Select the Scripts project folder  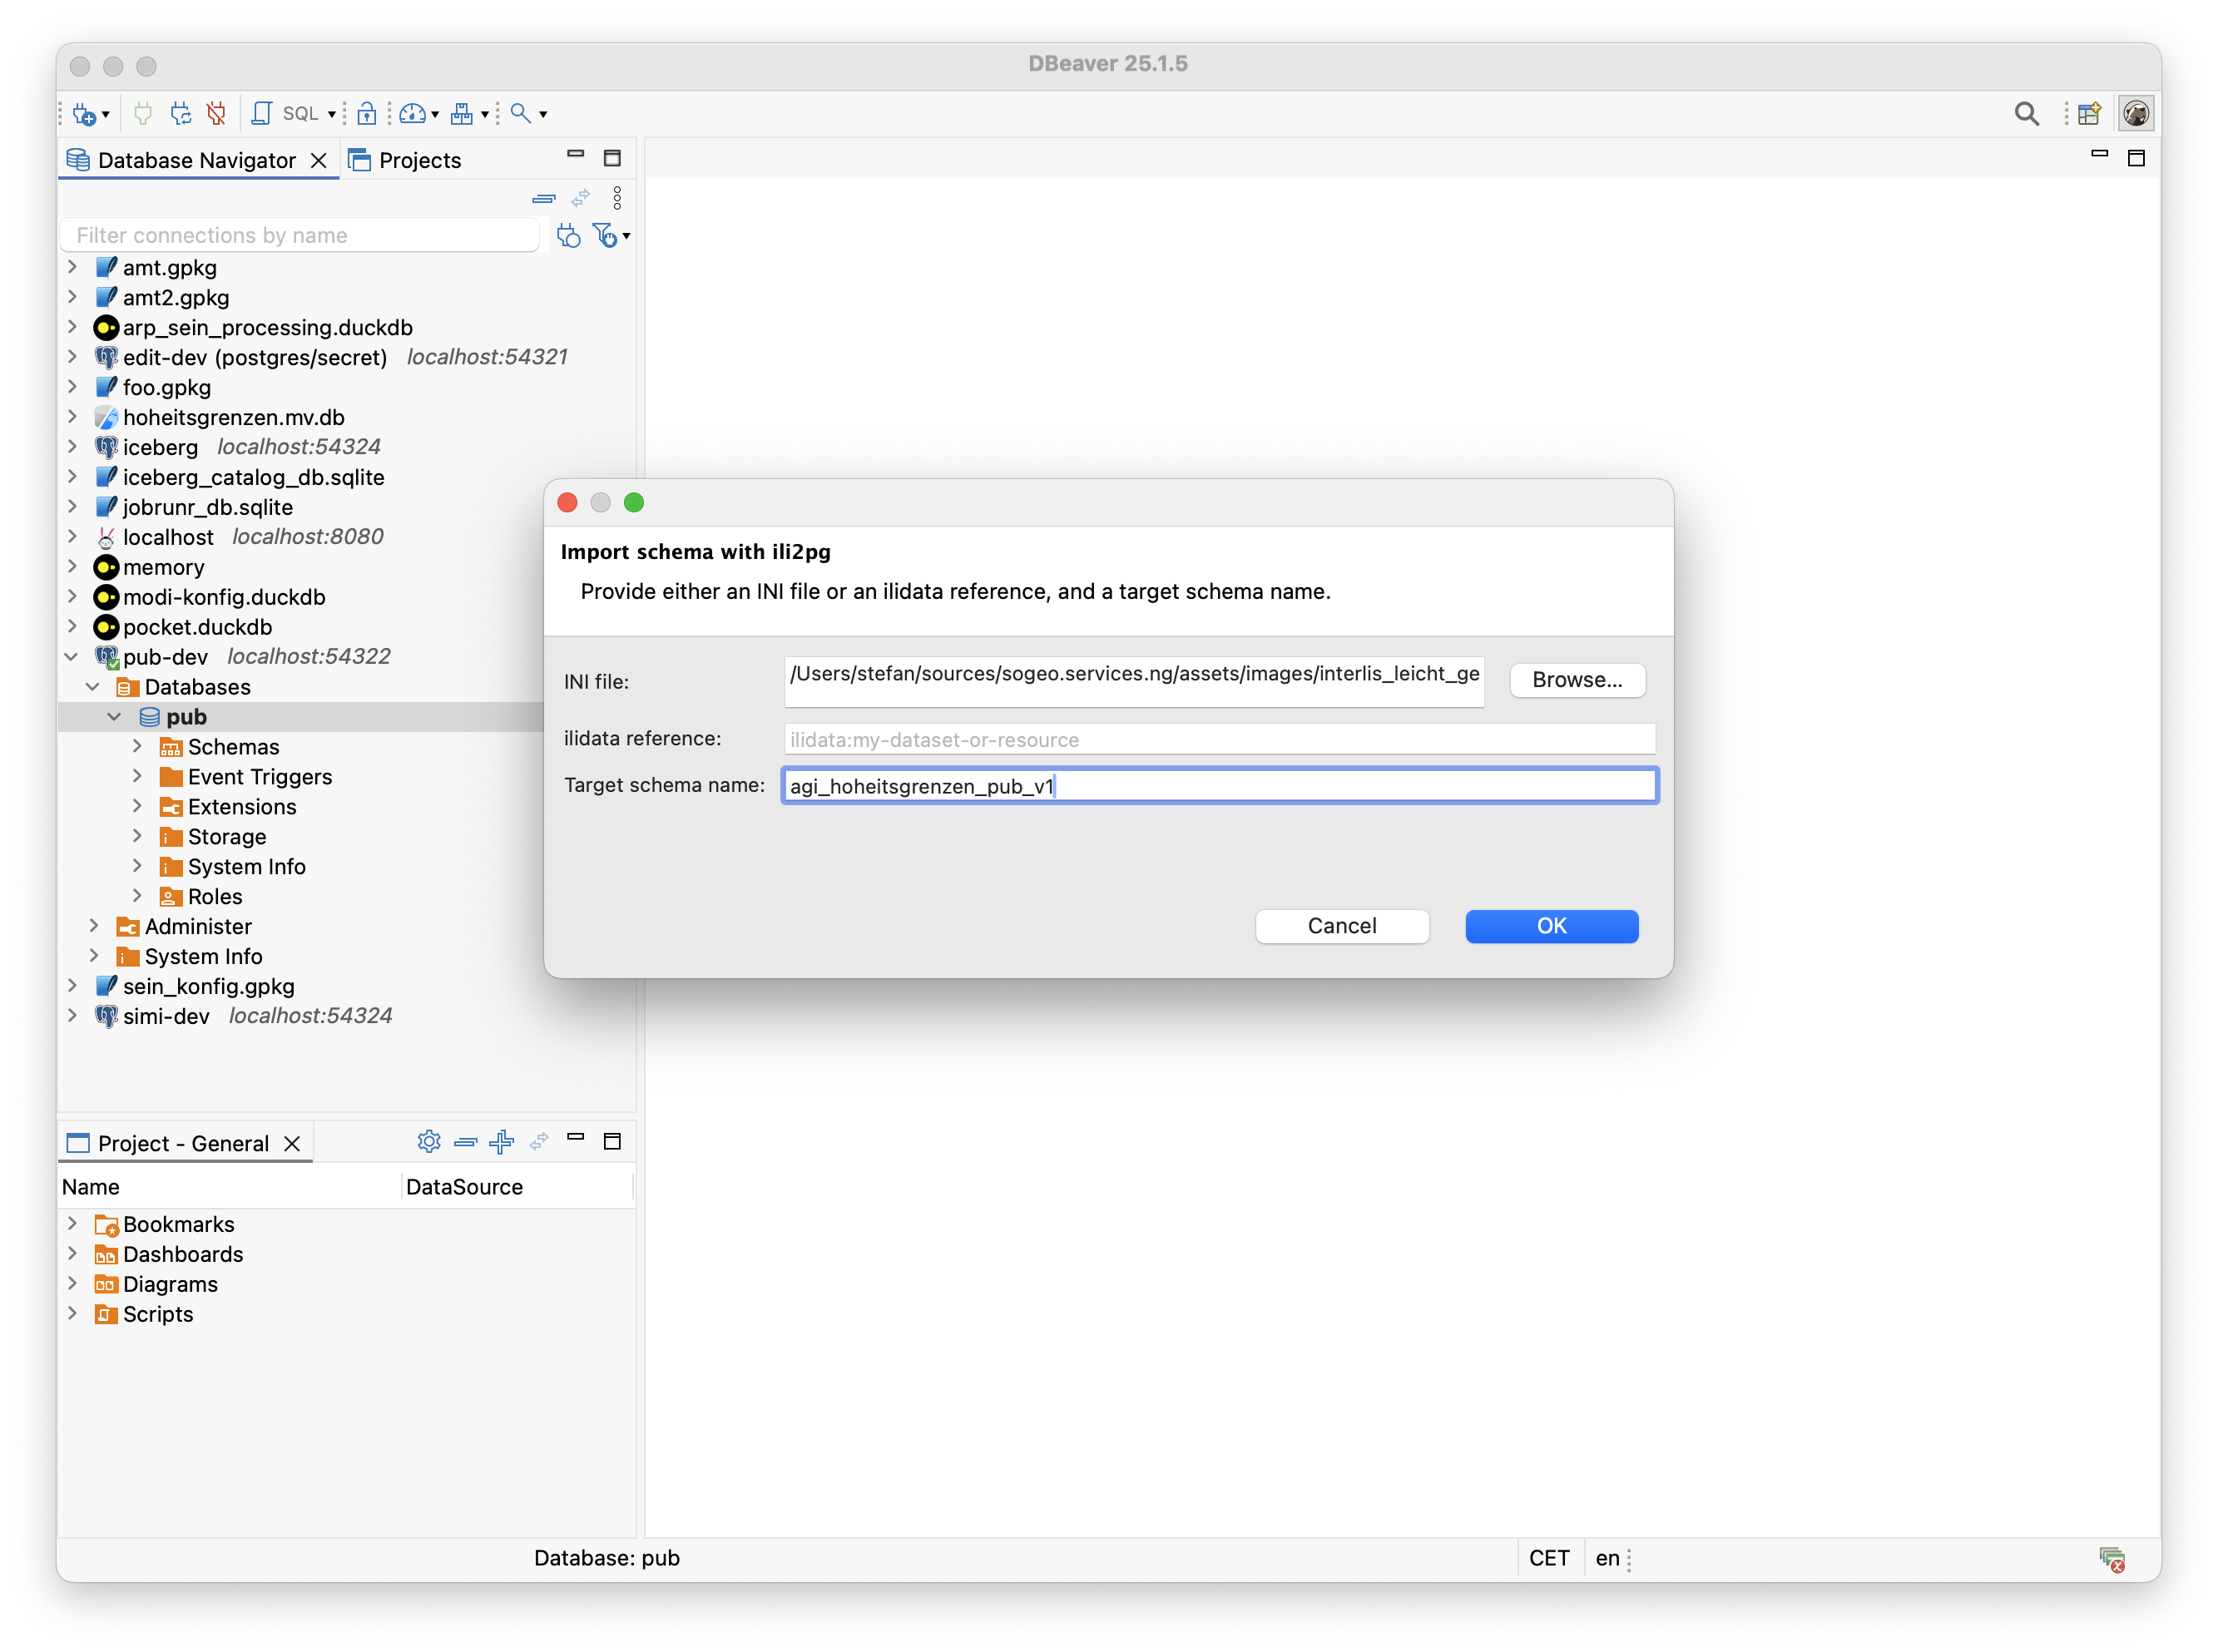click(x=158, y=1314)
